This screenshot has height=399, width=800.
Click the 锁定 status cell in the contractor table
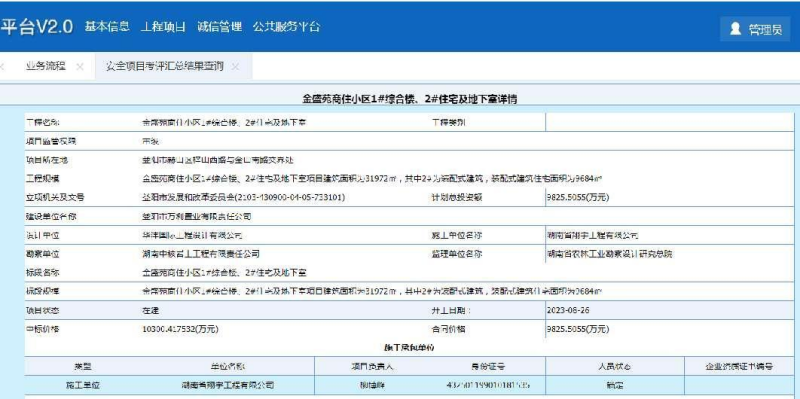coord(615,385)
